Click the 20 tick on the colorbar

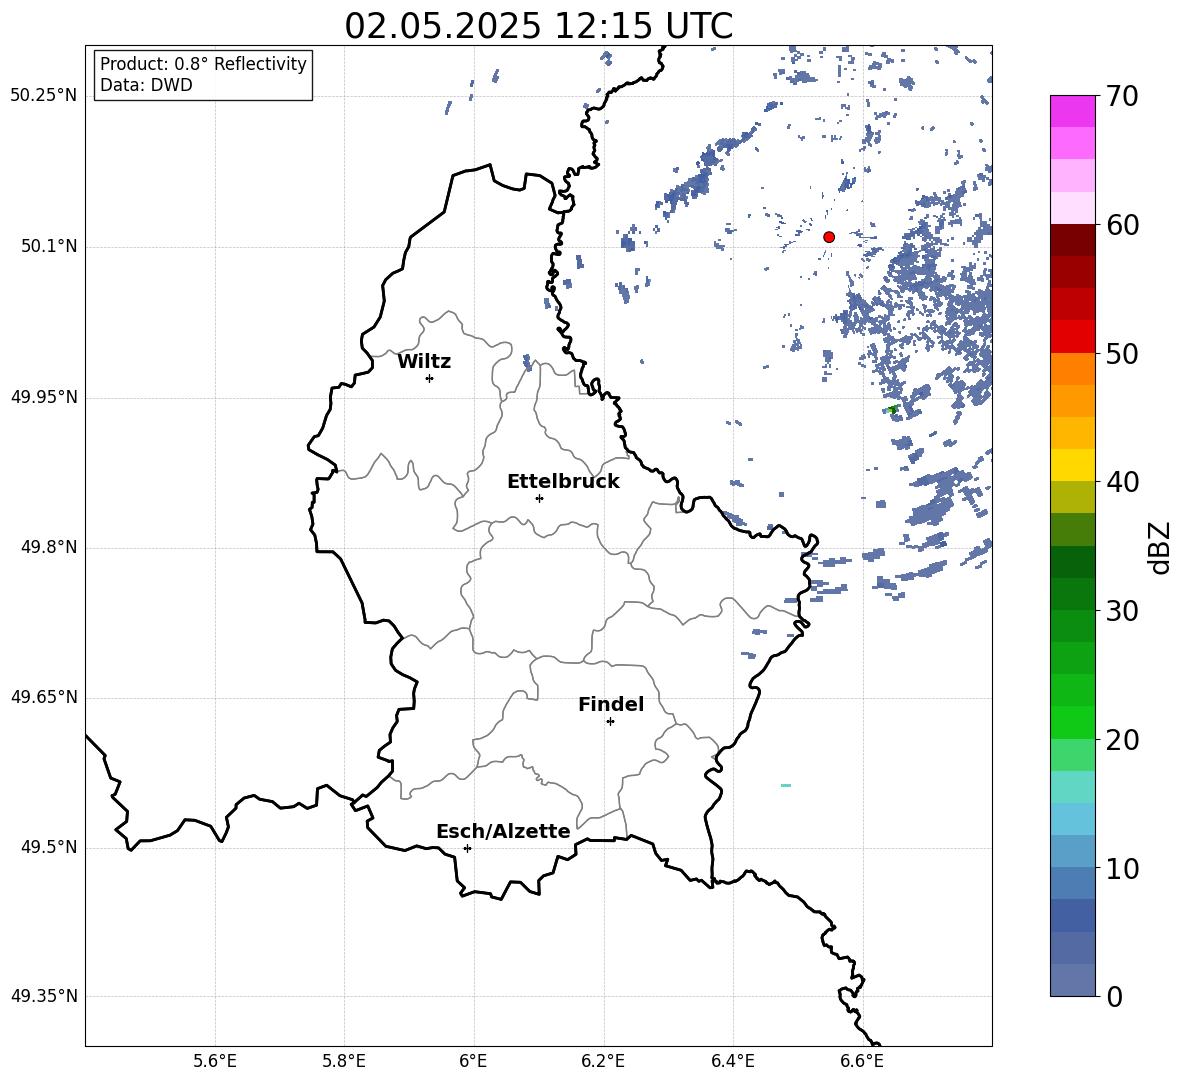(1121, 740)
